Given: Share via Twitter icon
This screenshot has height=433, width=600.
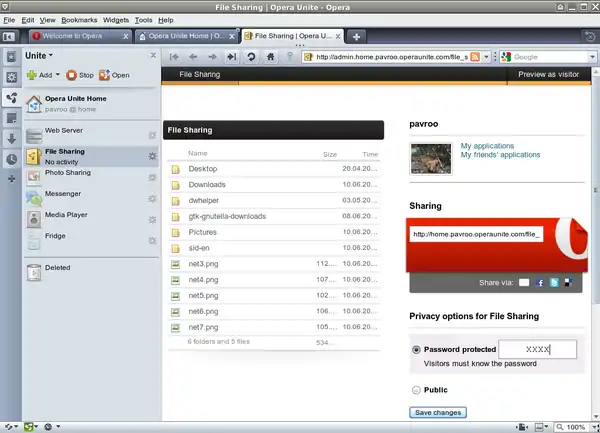Looking at the screenshot, I should 554,283.
